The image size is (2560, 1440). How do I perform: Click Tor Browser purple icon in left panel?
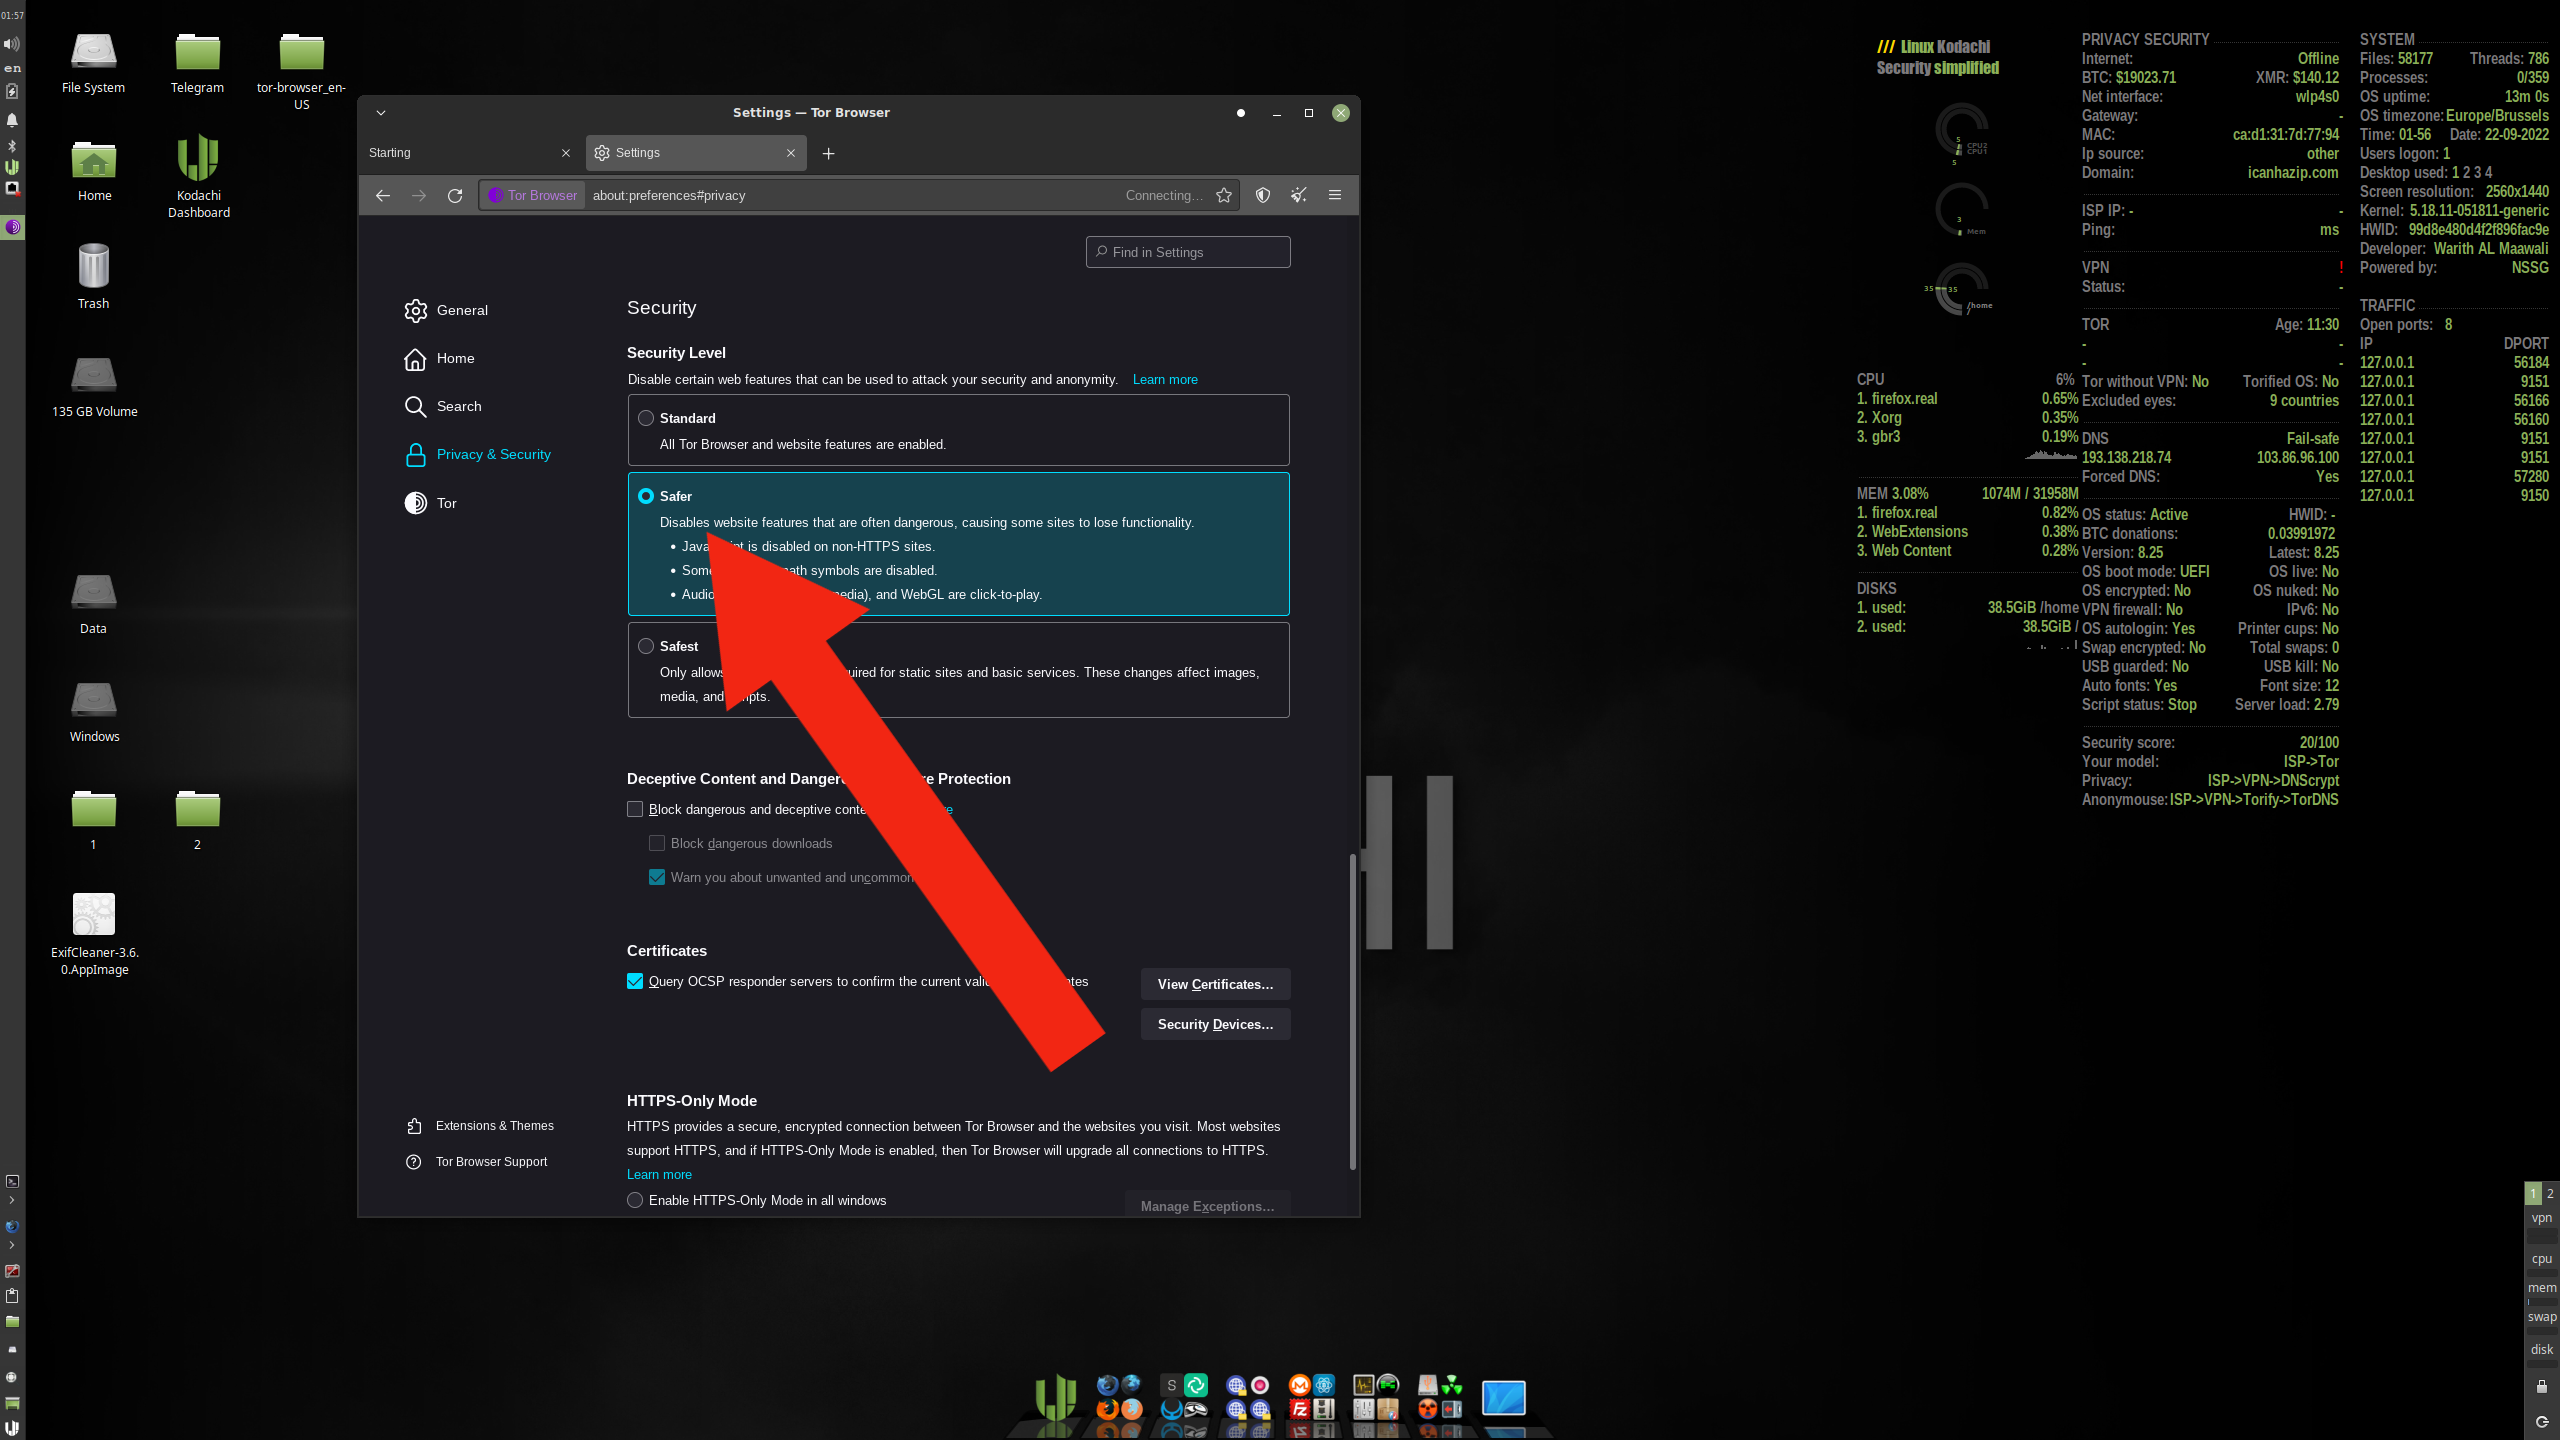(12, 227)
